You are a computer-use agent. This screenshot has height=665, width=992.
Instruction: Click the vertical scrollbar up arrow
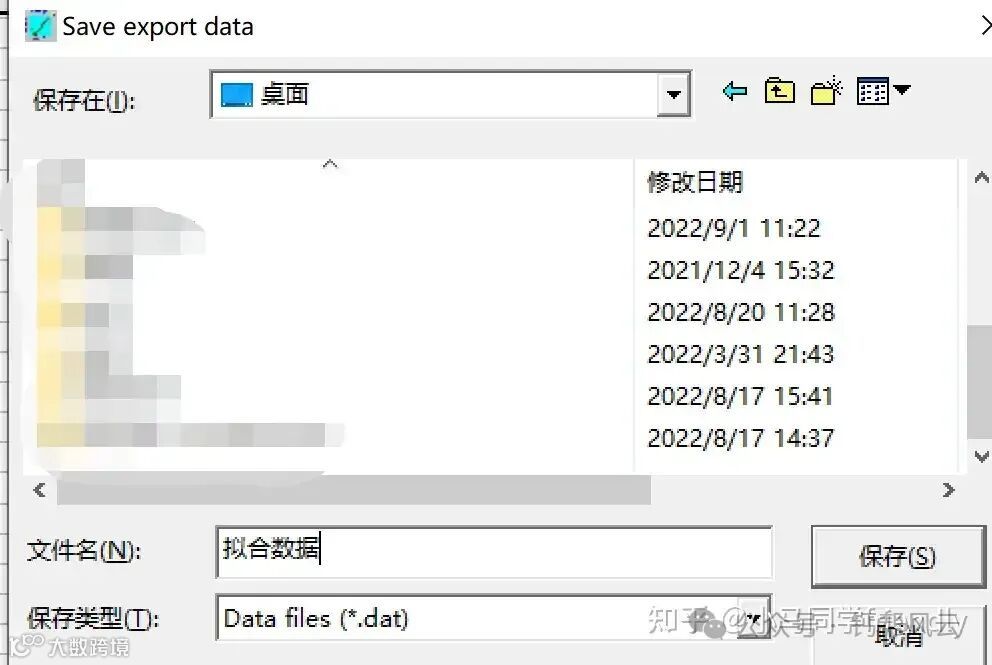pyautogui.click(x=981, y=178)
